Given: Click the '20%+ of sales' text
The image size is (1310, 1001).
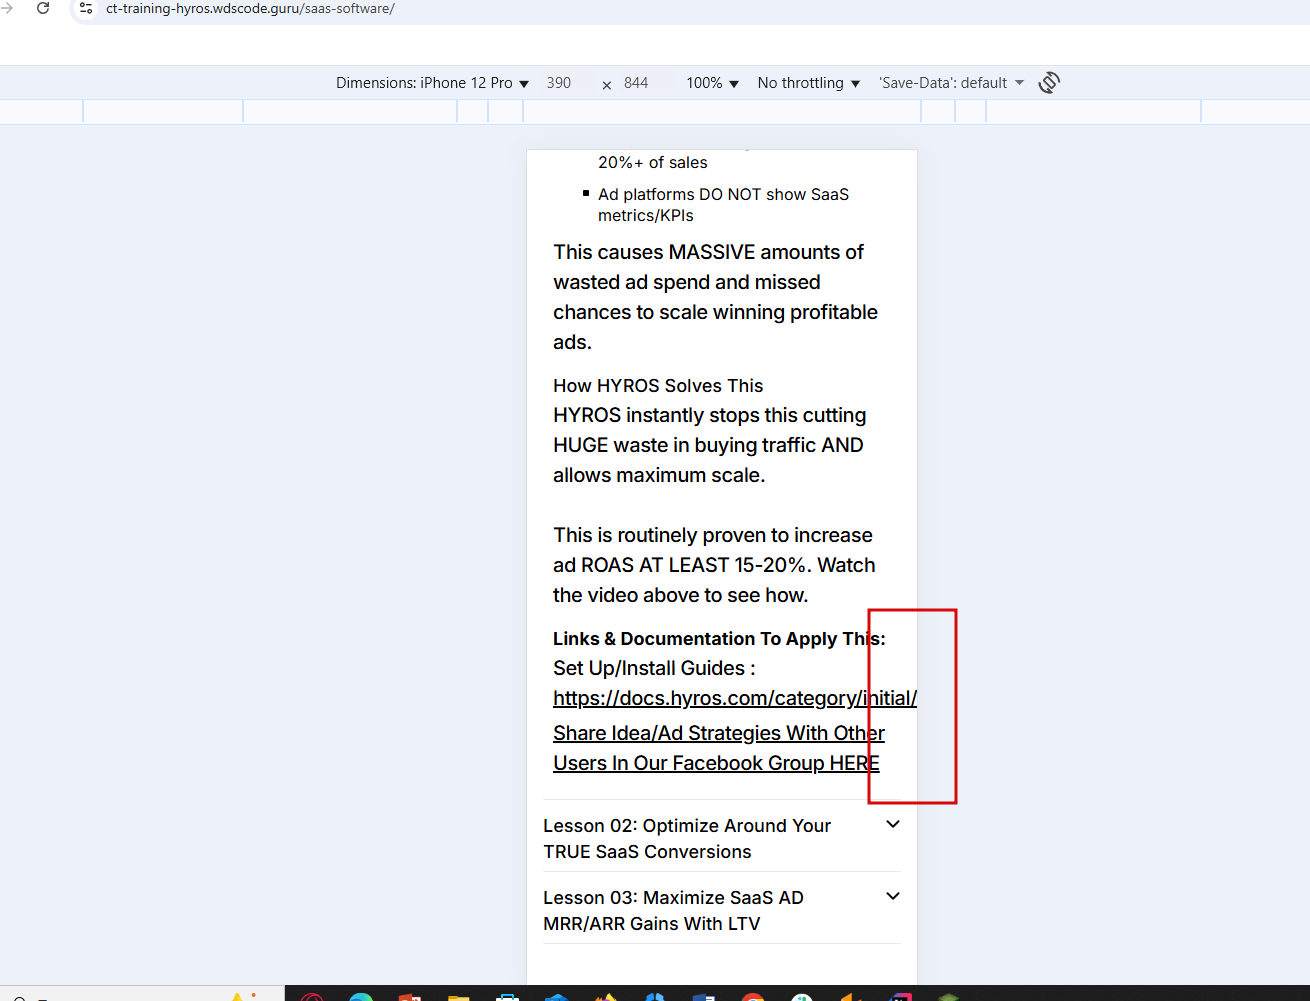Looking at the screenshot, I should click(653, 163).
